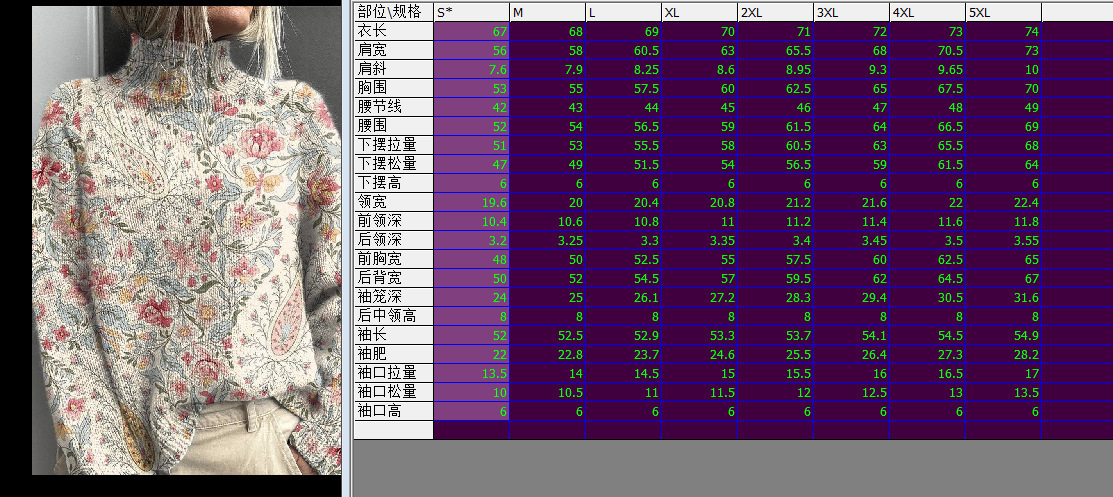Image resolution: width=1113 pixels, height=497 pixels.
Task: Click the 部位\规格 corner header cell
Action: click(x=394, y=12)
